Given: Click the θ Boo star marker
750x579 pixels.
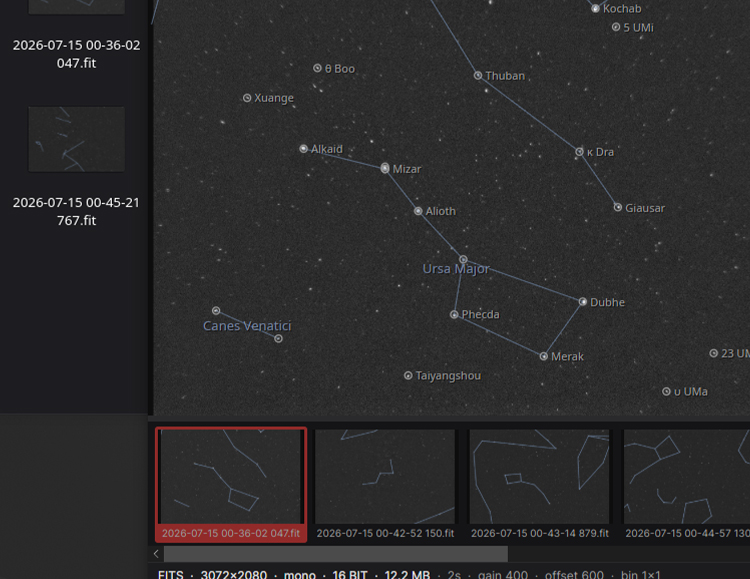Looking at the screenshot, I should (x=317, y=68).
